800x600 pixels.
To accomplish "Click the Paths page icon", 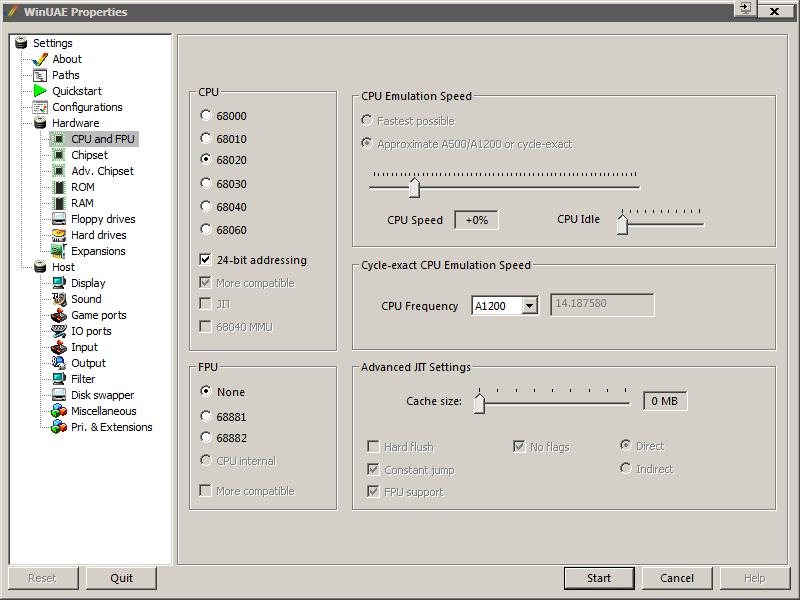I will tap(40, 76).
